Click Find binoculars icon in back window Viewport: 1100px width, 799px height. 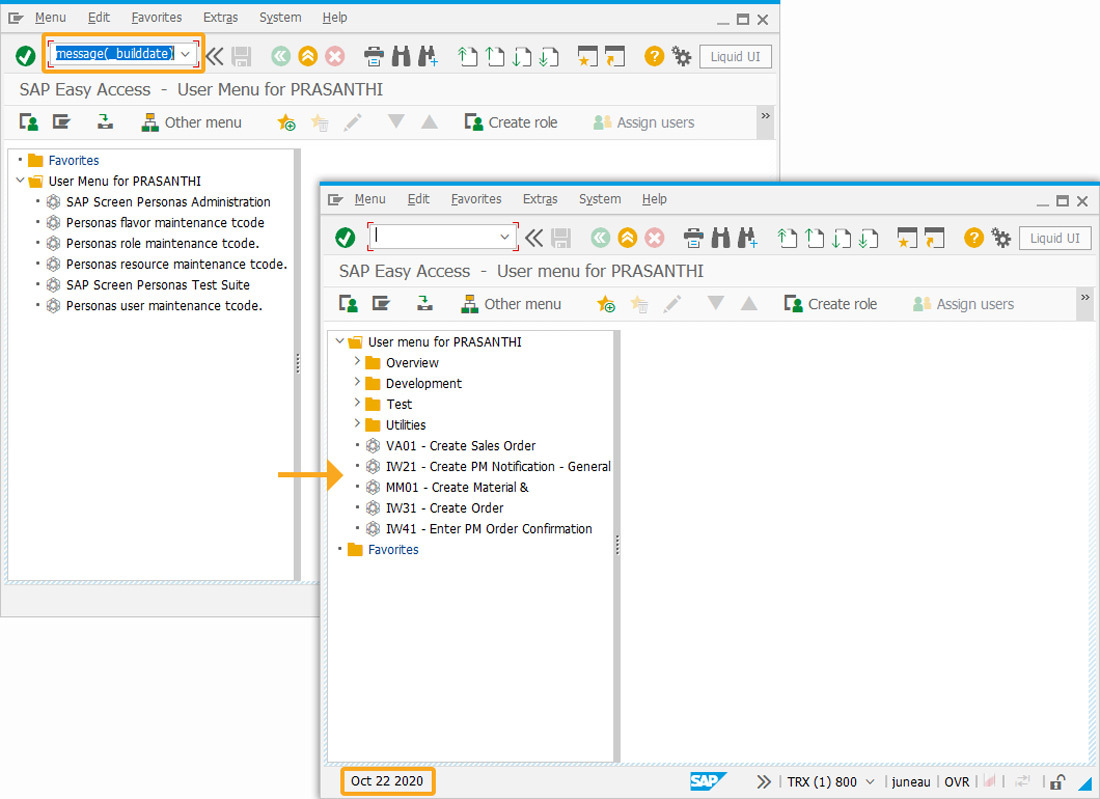point(401,56)
